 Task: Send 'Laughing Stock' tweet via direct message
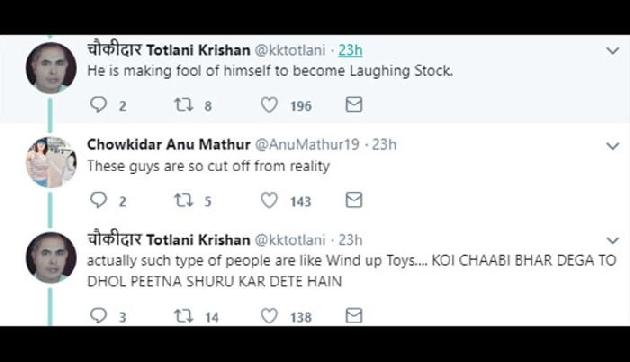pos(354,104)
